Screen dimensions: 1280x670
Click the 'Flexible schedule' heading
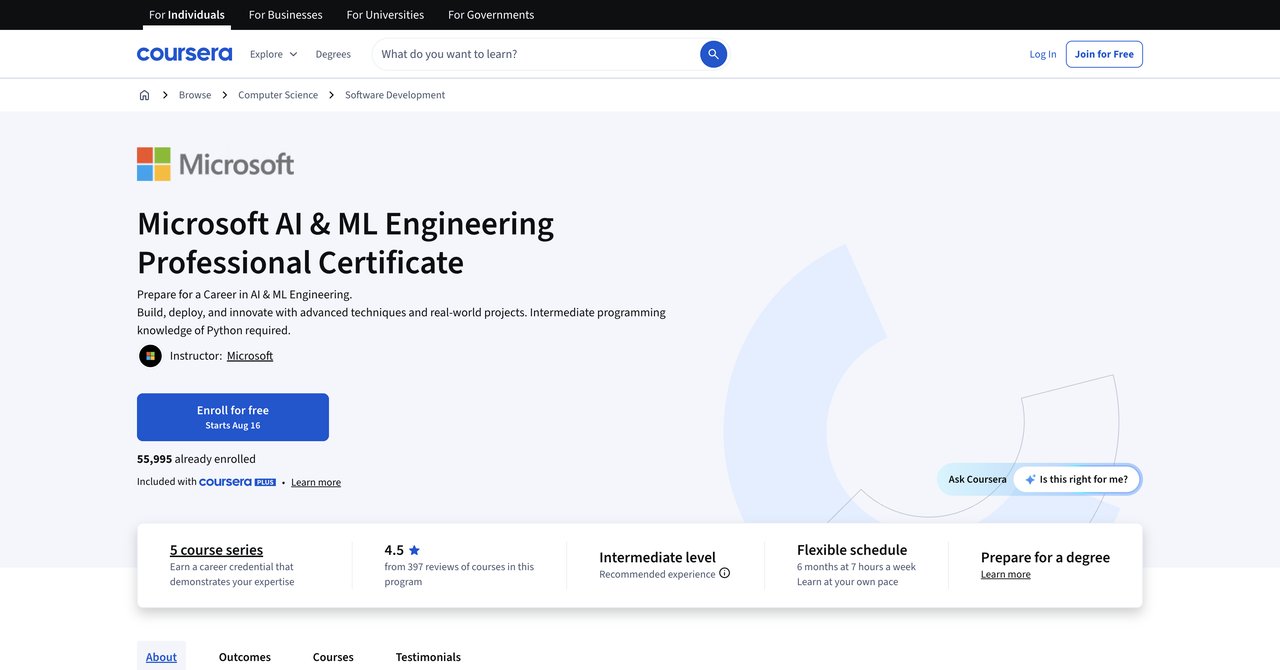(x=852, y=550)
